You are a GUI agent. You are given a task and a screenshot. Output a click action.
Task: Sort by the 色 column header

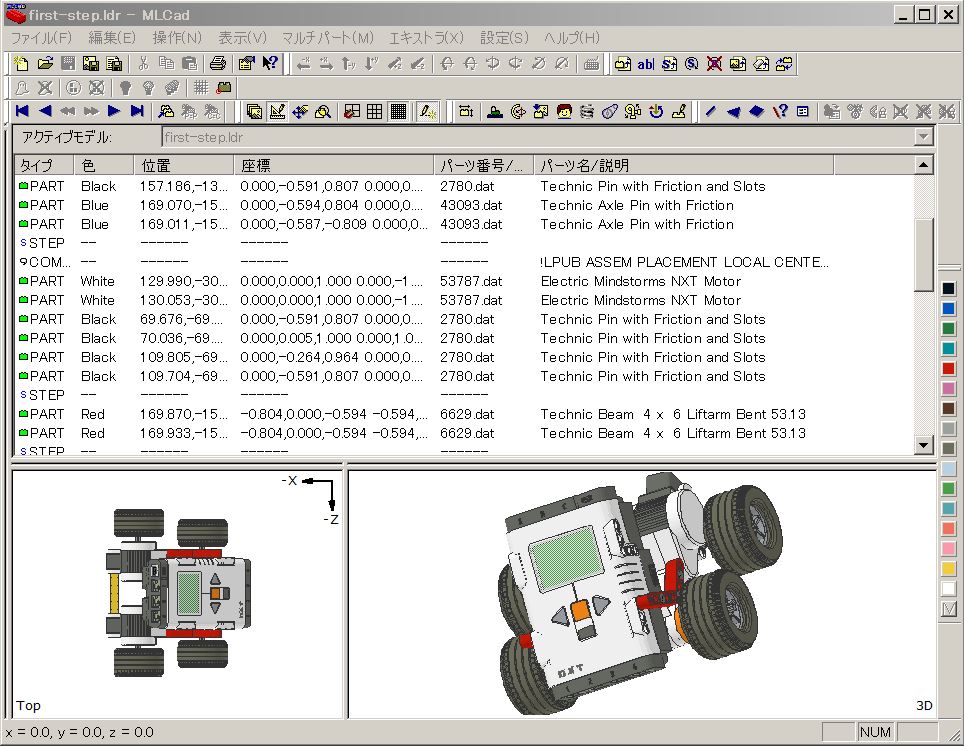point(104,165)
